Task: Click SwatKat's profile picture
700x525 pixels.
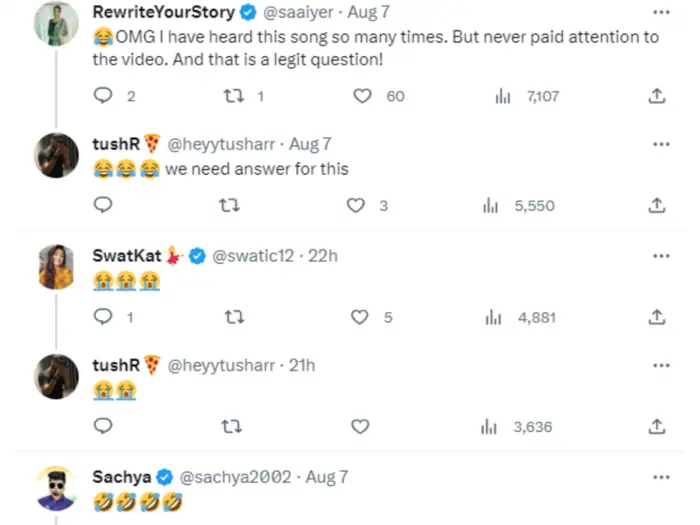Action: pyautogui.click(x=57, y=266)
